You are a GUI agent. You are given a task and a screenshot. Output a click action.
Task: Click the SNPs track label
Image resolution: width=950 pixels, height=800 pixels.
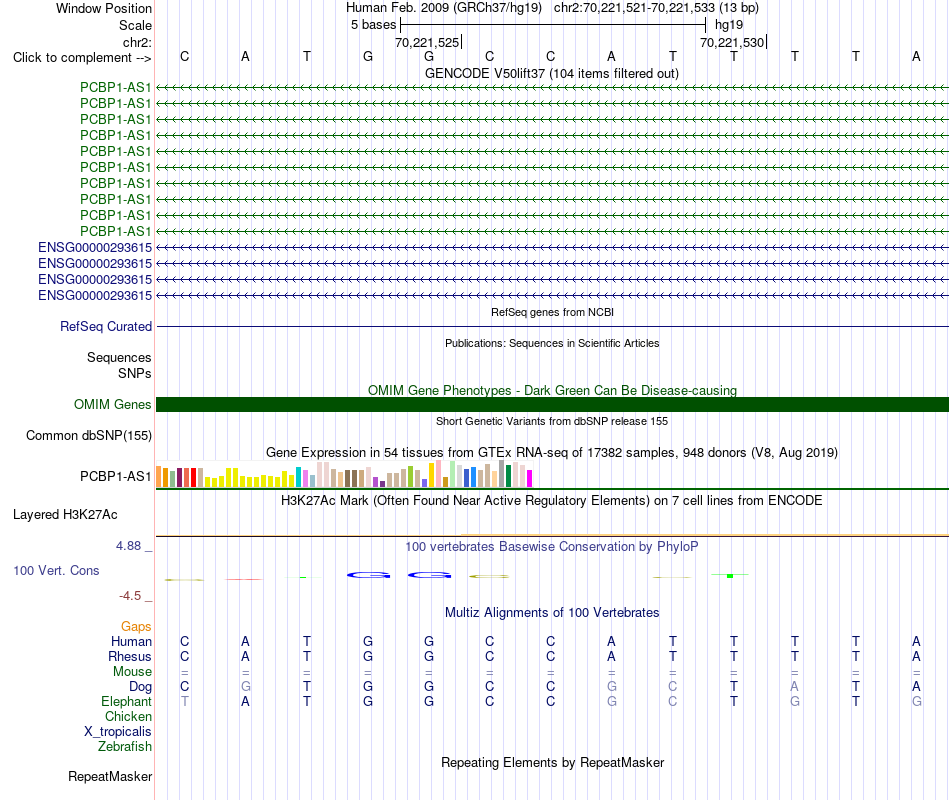click(x=135, y=373)
